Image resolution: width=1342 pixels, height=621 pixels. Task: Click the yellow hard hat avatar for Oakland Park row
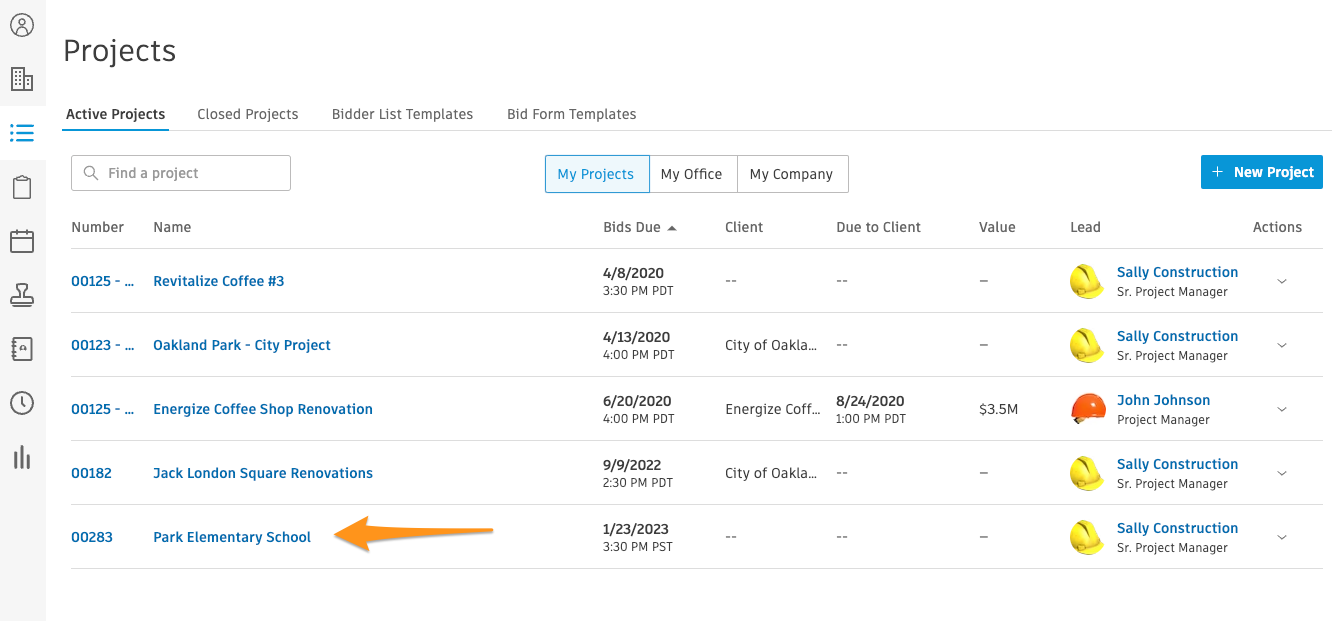(1087, 345)
